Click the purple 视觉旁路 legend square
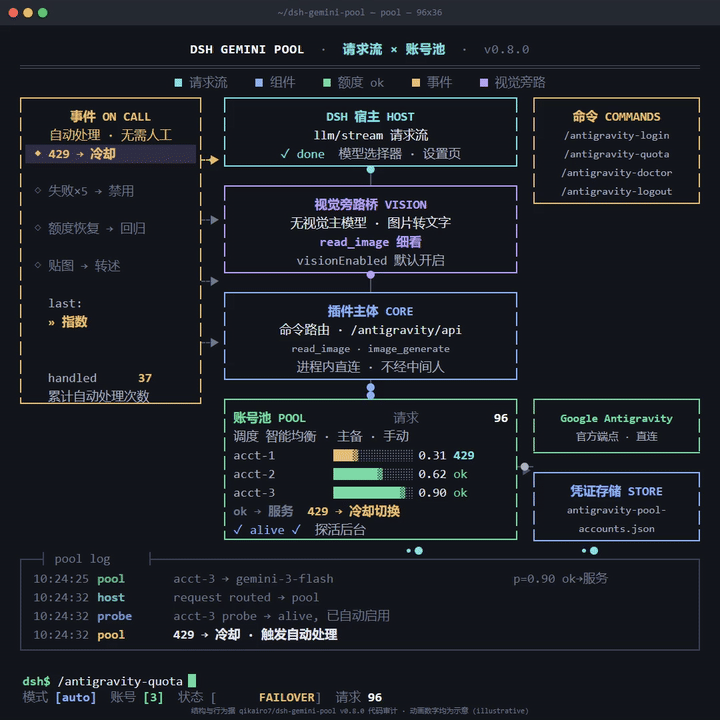The height and width of the screenshot is (720, 720). coord(484,83)
